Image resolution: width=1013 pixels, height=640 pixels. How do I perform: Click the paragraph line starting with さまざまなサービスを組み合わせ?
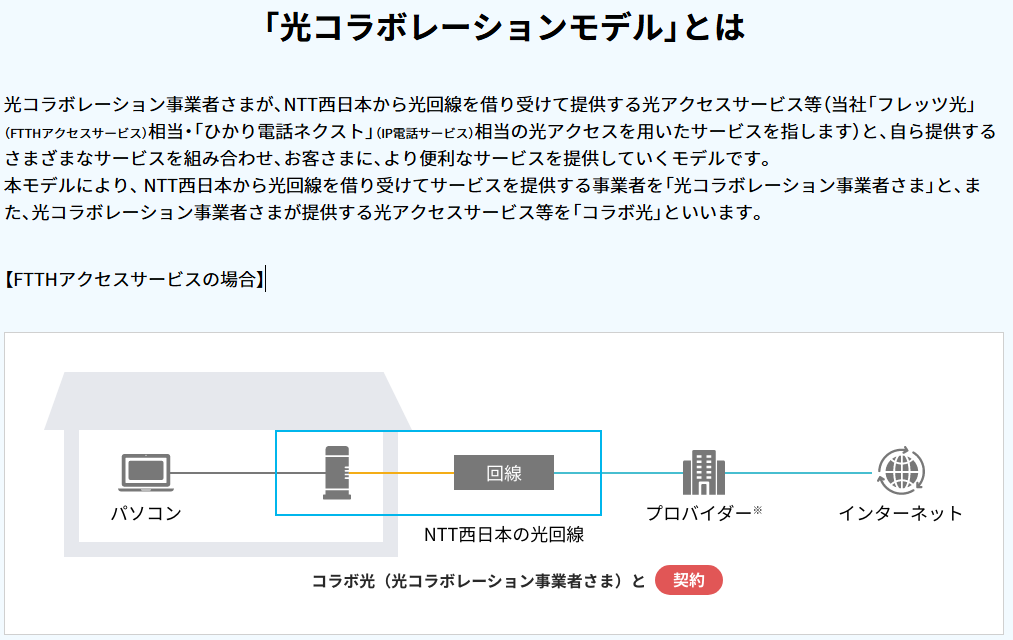pyautogui.click(x=388, y=159)
